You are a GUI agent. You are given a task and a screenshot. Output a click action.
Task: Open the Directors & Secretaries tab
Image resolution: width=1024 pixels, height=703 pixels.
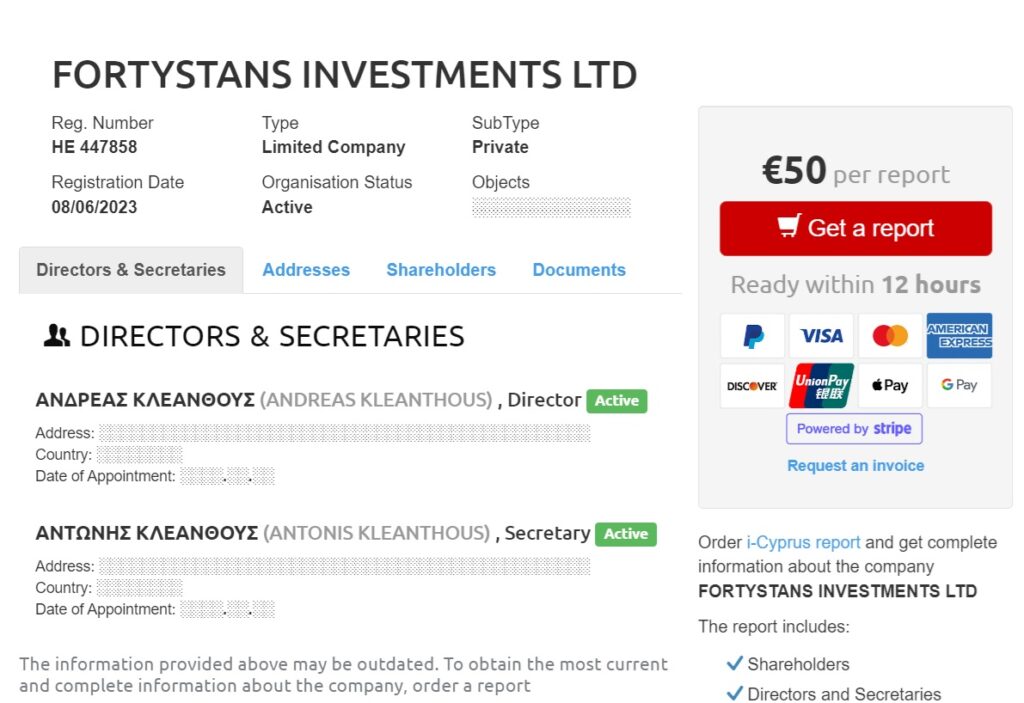click(x=131, y=270)
